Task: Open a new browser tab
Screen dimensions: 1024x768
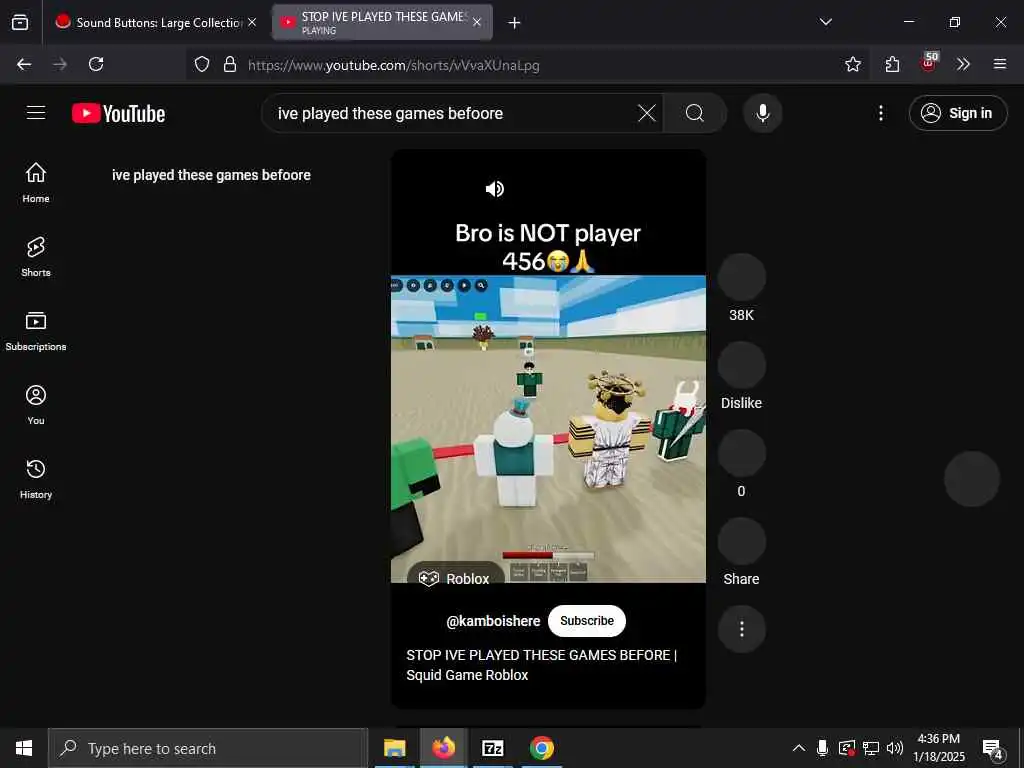Action: 514,23
